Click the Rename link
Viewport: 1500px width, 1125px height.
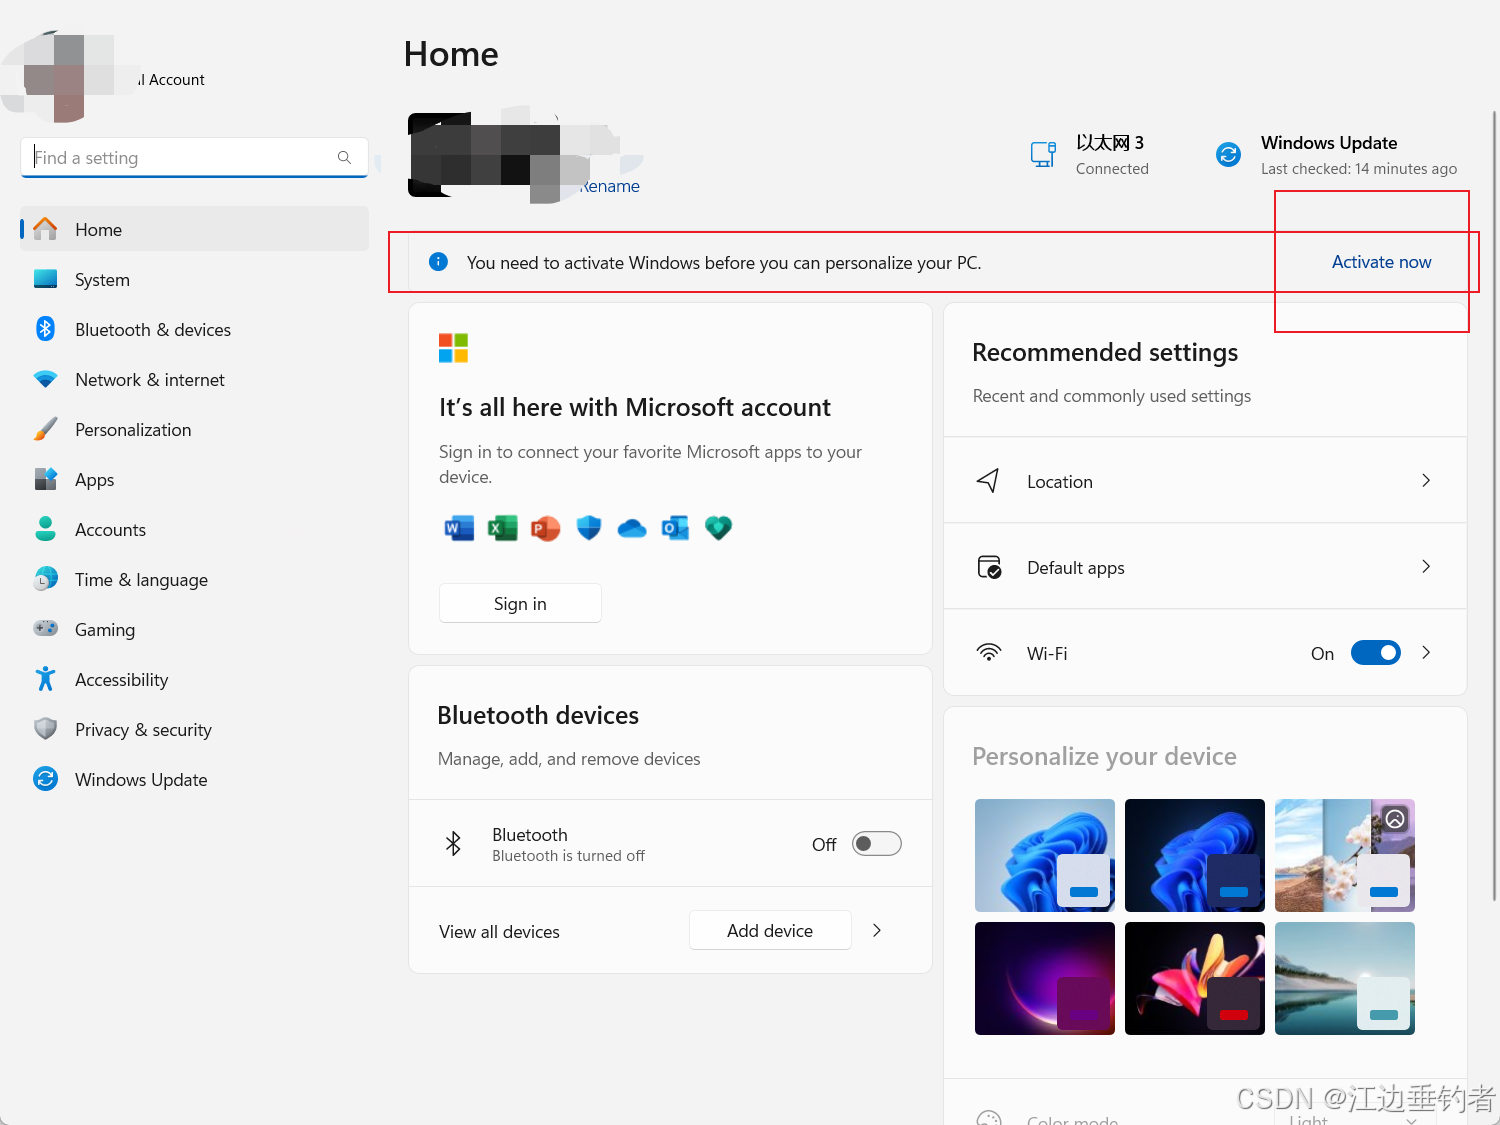pos(609,186)
